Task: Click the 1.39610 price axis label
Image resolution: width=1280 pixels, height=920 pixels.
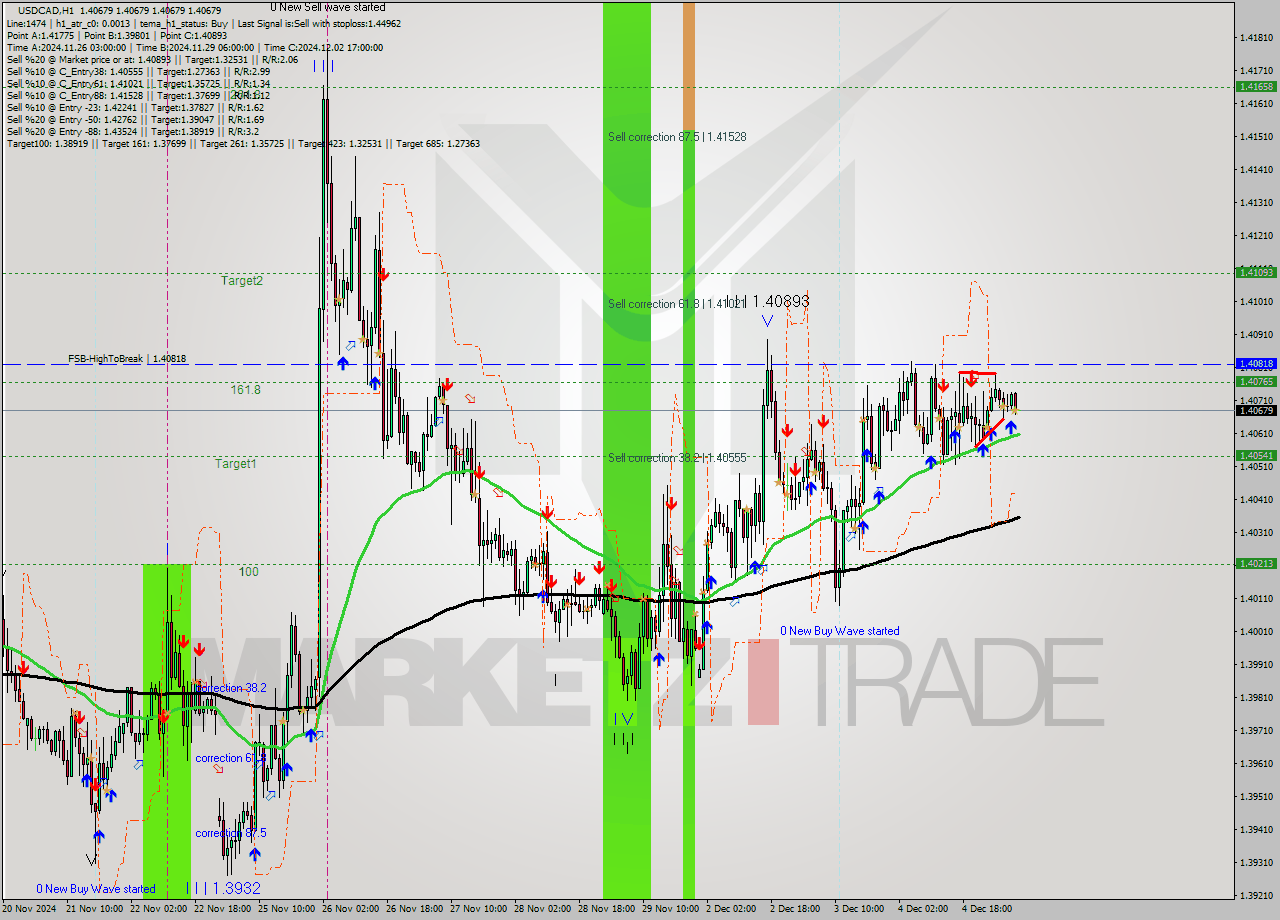Action: tap(1256, 763)
